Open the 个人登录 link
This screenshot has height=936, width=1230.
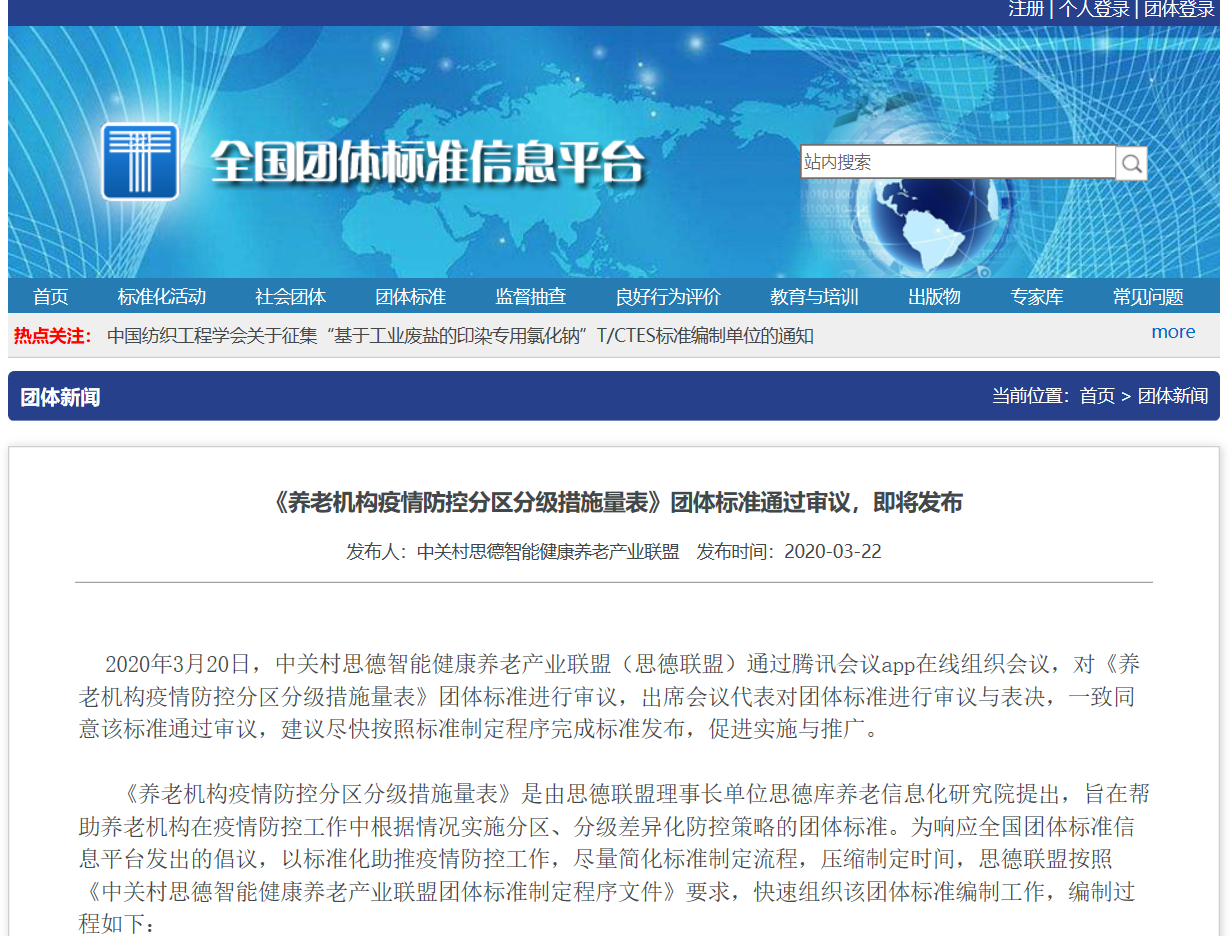1094,9
